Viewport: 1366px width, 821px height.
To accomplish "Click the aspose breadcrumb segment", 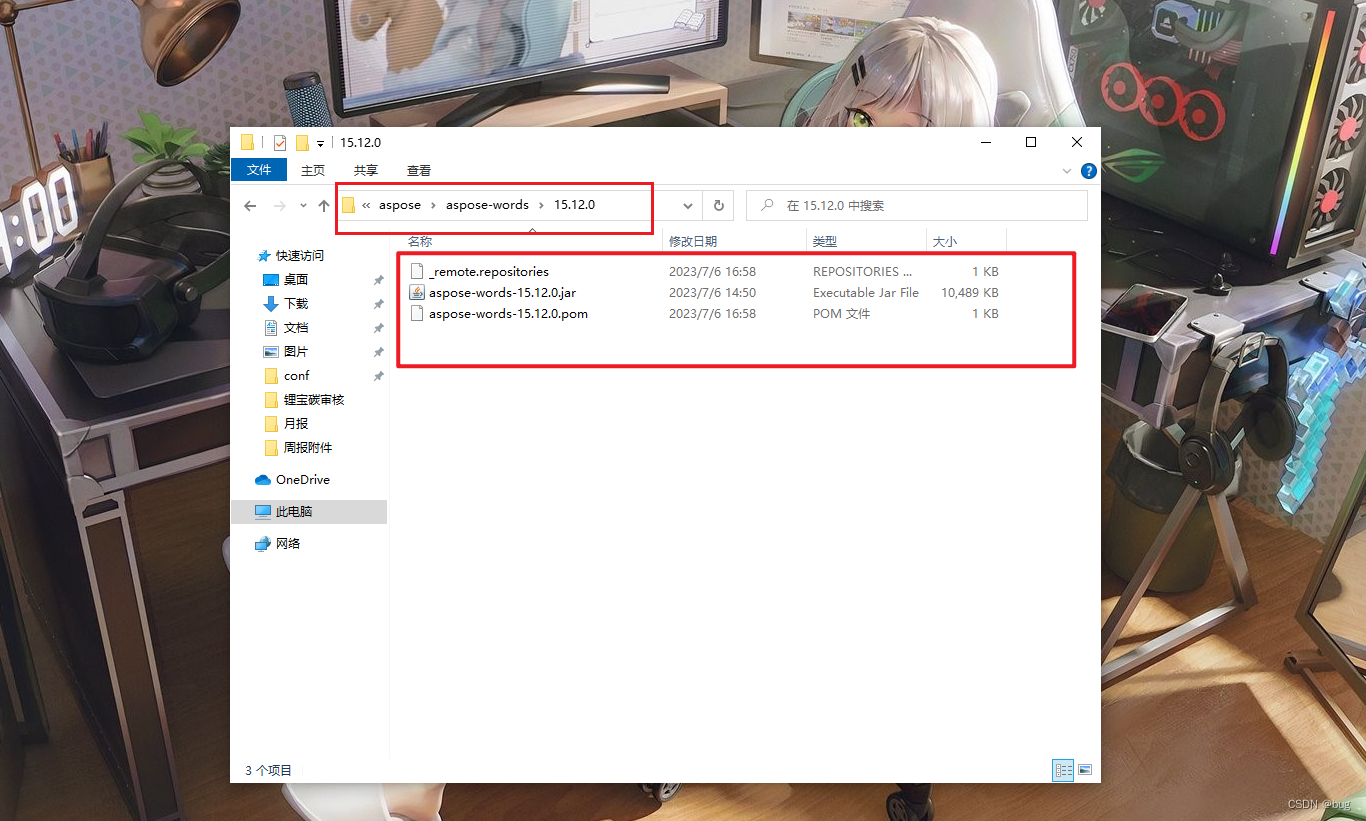I will tap(400, 205).
